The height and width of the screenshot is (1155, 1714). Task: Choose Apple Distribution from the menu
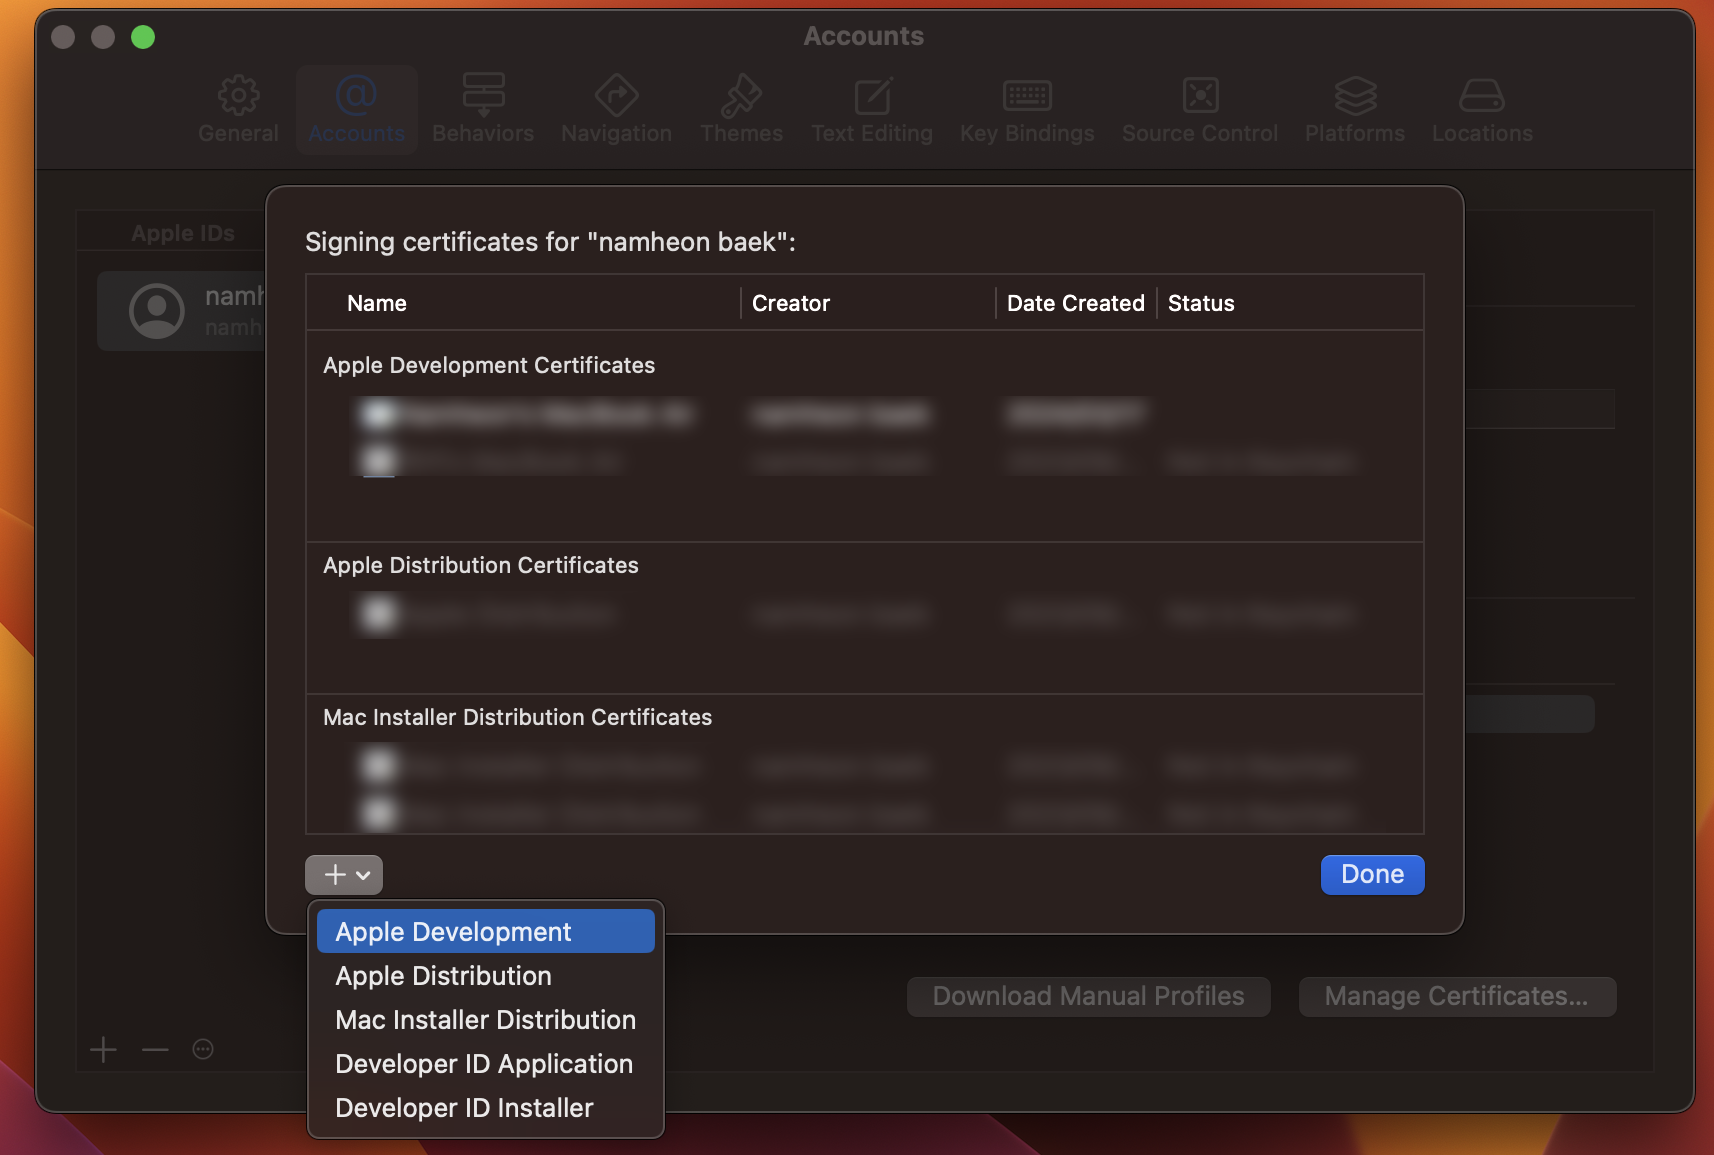coord(486,975)
